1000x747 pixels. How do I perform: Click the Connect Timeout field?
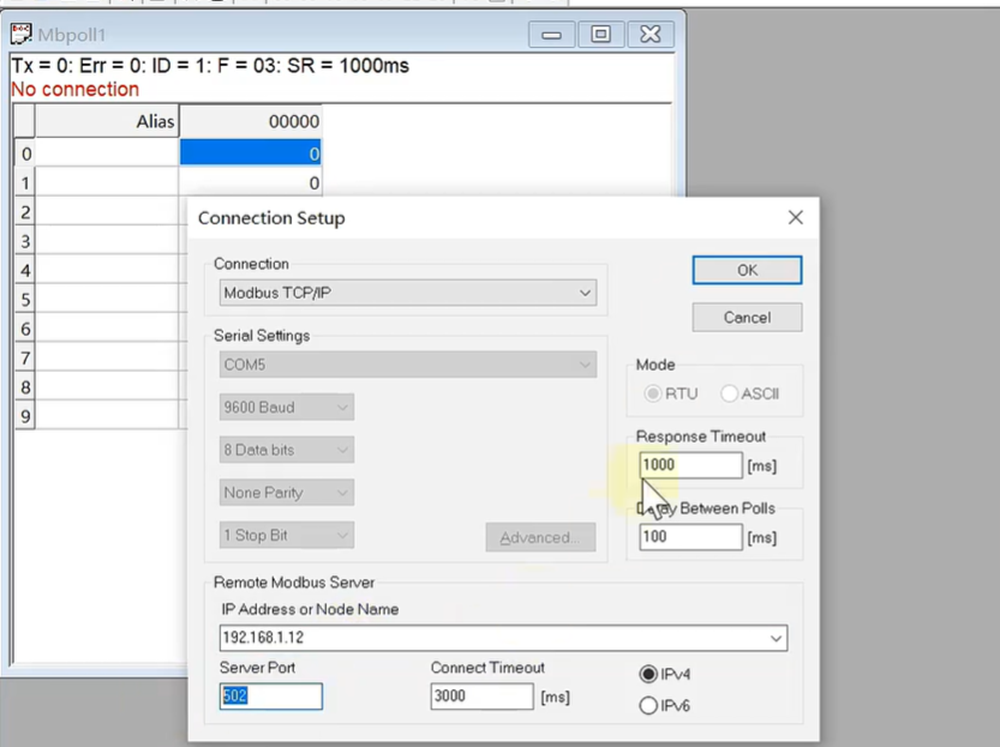click(481, 697)
